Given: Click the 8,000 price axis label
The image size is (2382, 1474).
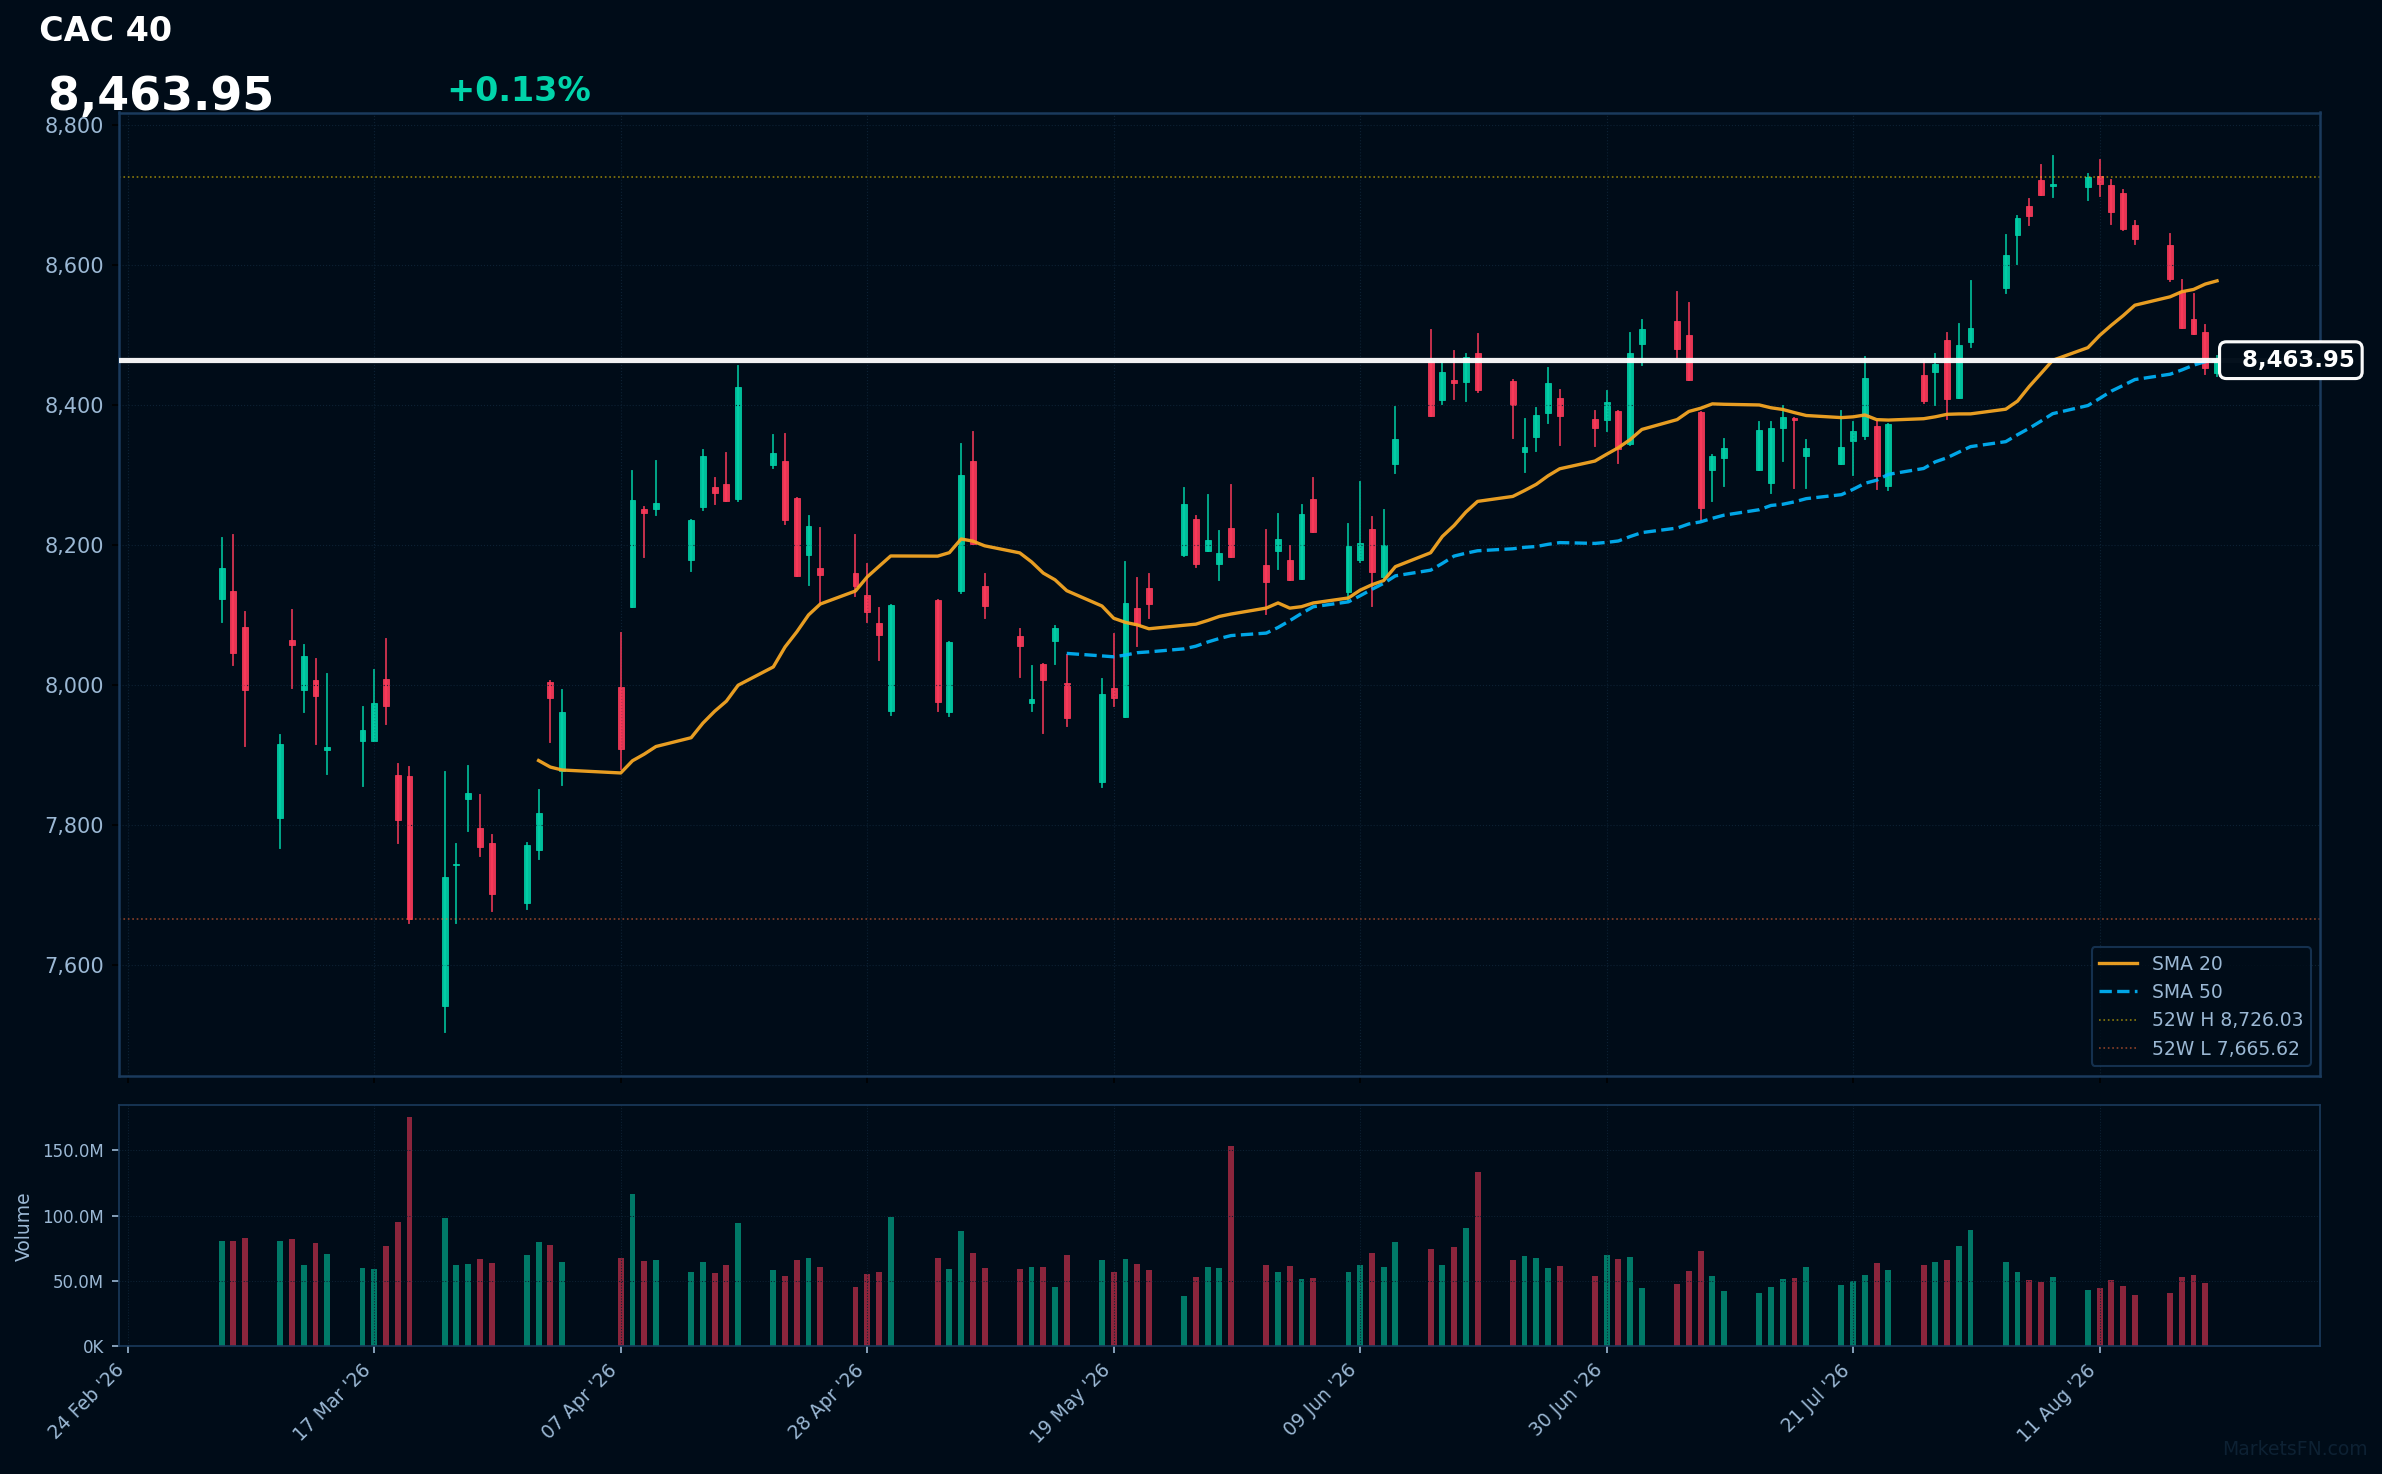Looking at the screenshot, I should coord(74,686).
